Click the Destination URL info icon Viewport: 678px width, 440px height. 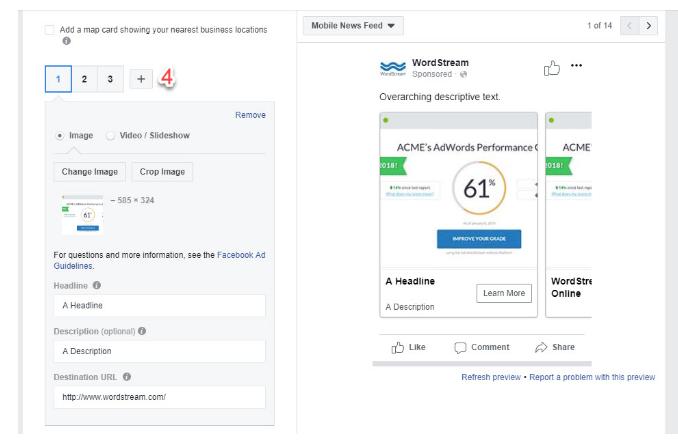(127, 376)
